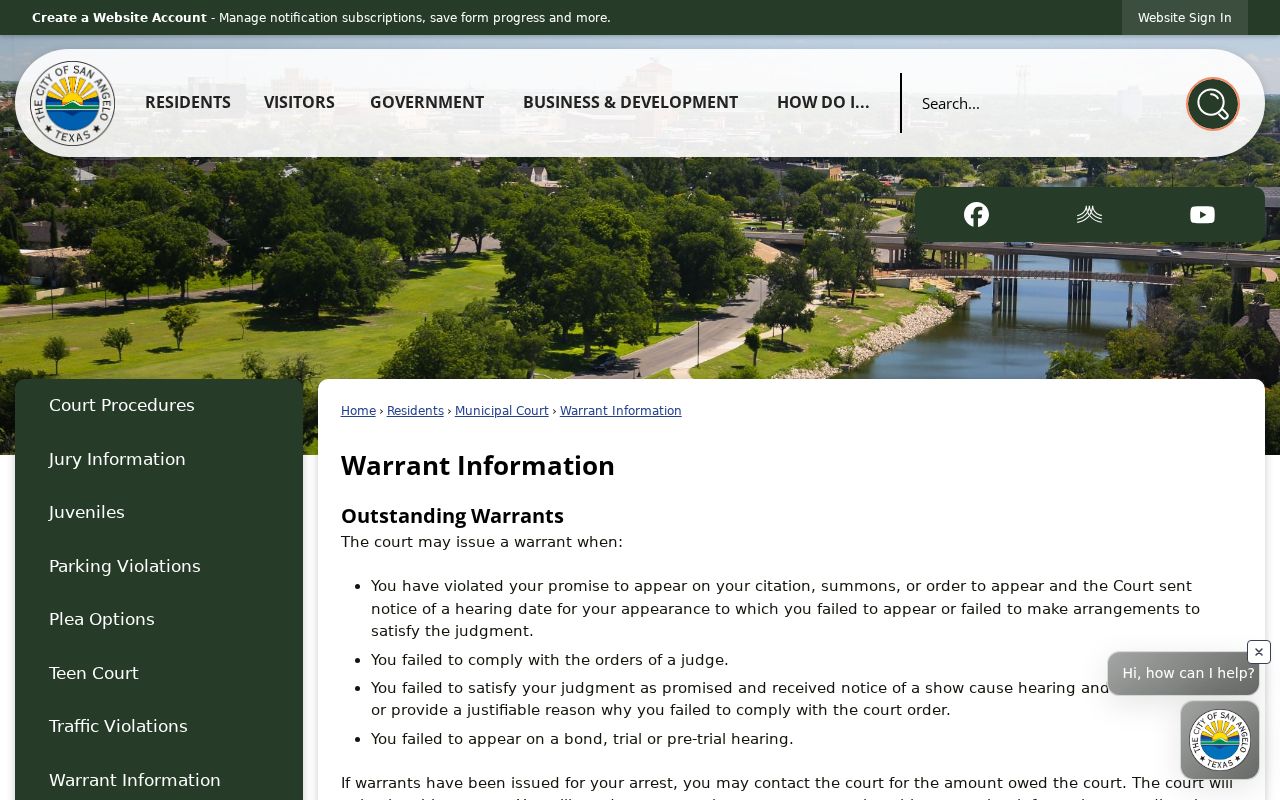1280x800 pixels.
Task: Close the chat help bubble
Action: tap(1259, 652)
